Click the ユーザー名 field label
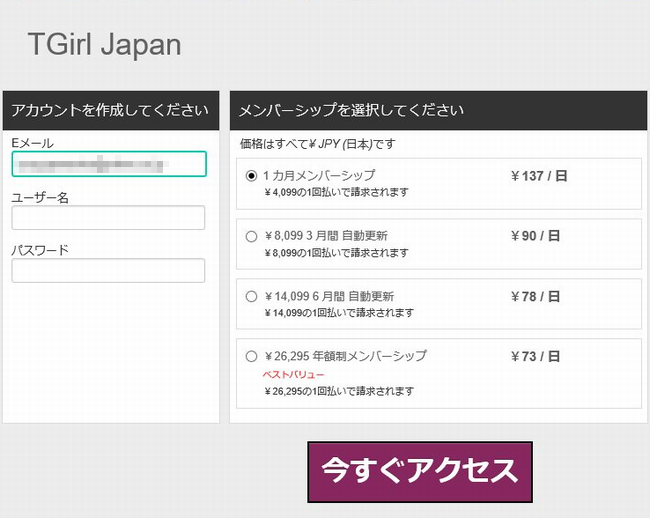This screenshot has width=650, height=518. [40, 197]
